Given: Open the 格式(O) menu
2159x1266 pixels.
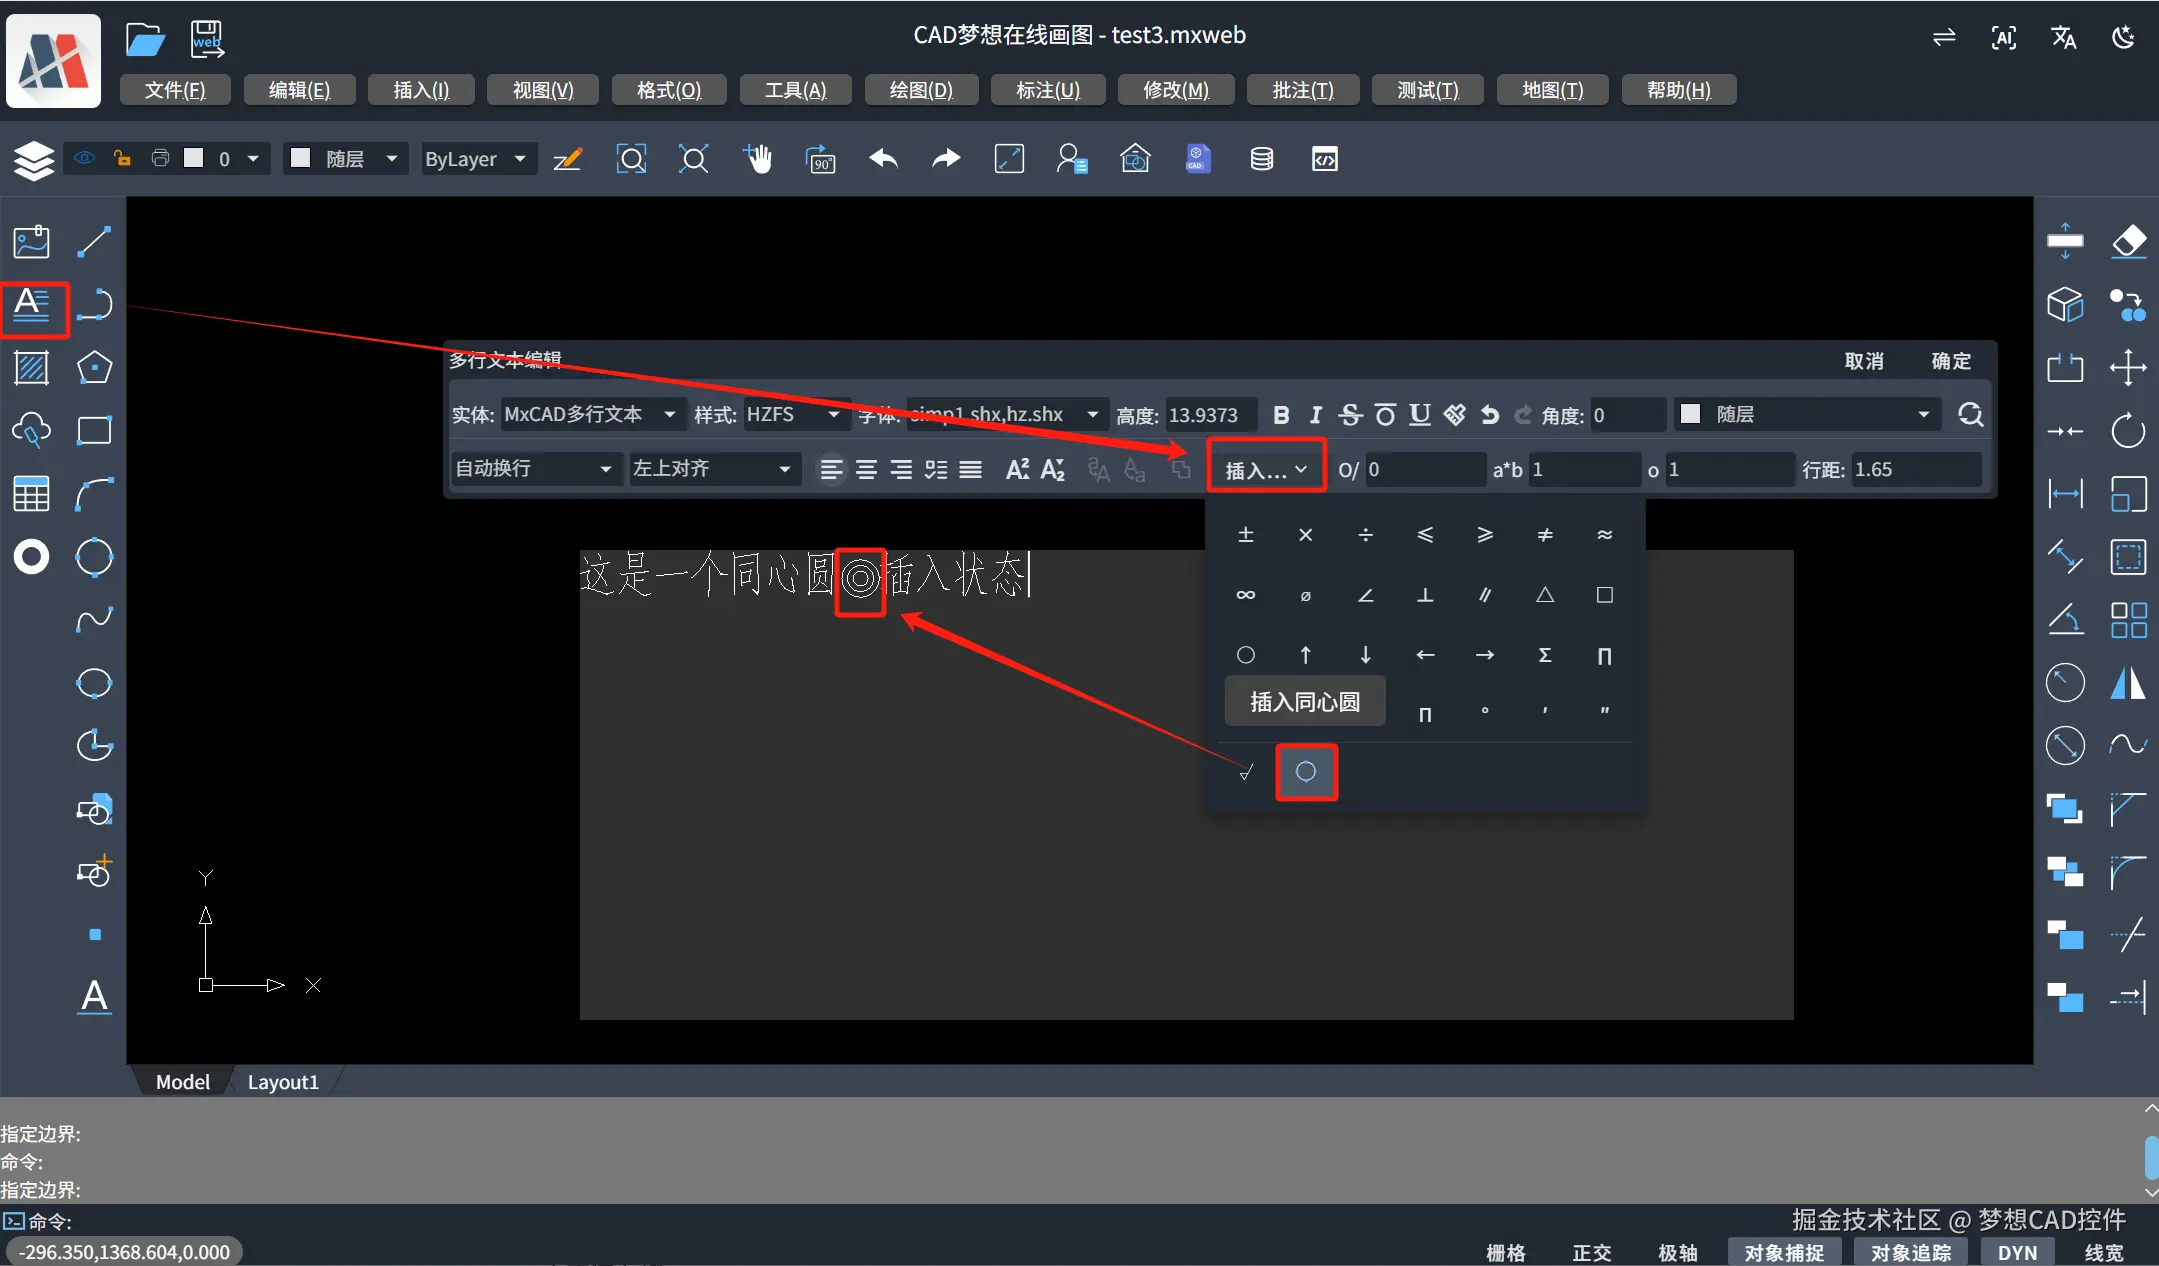Looking at the screenshot, I should 667,90.
